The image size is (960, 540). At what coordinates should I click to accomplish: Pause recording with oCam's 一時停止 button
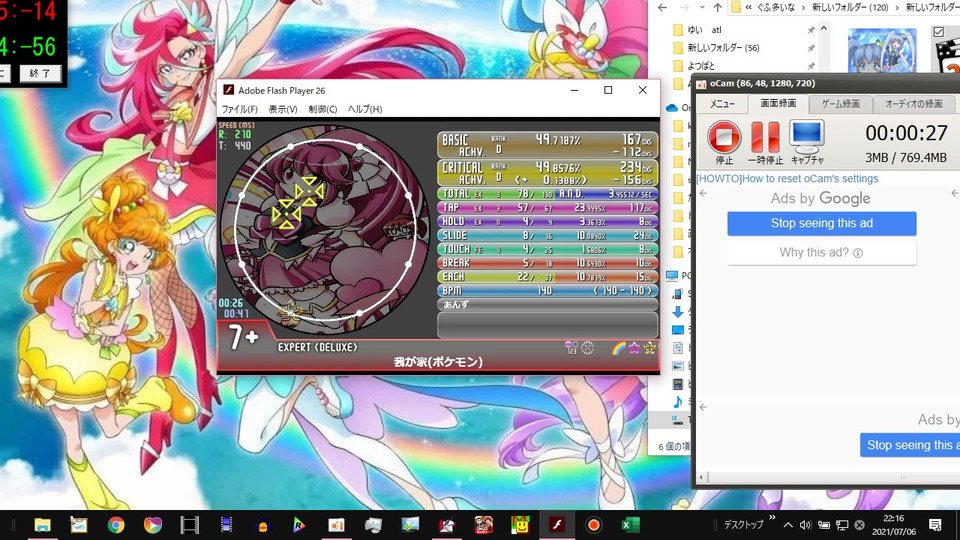(x=765, y=137)
